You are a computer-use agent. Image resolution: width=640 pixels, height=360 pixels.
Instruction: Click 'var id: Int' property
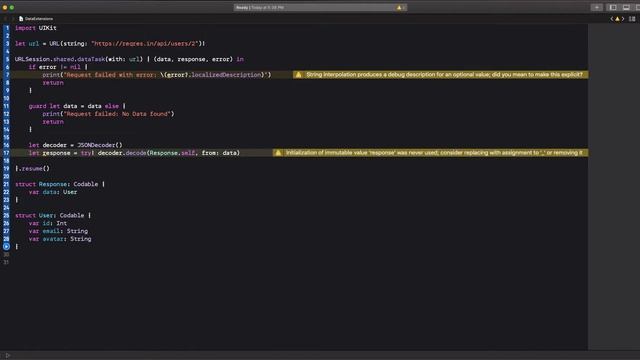click(48, 223)
